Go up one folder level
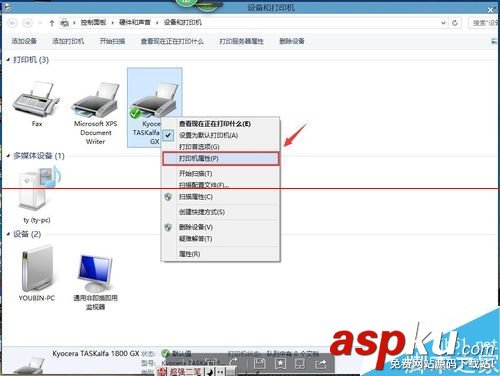 click(52, 23)
